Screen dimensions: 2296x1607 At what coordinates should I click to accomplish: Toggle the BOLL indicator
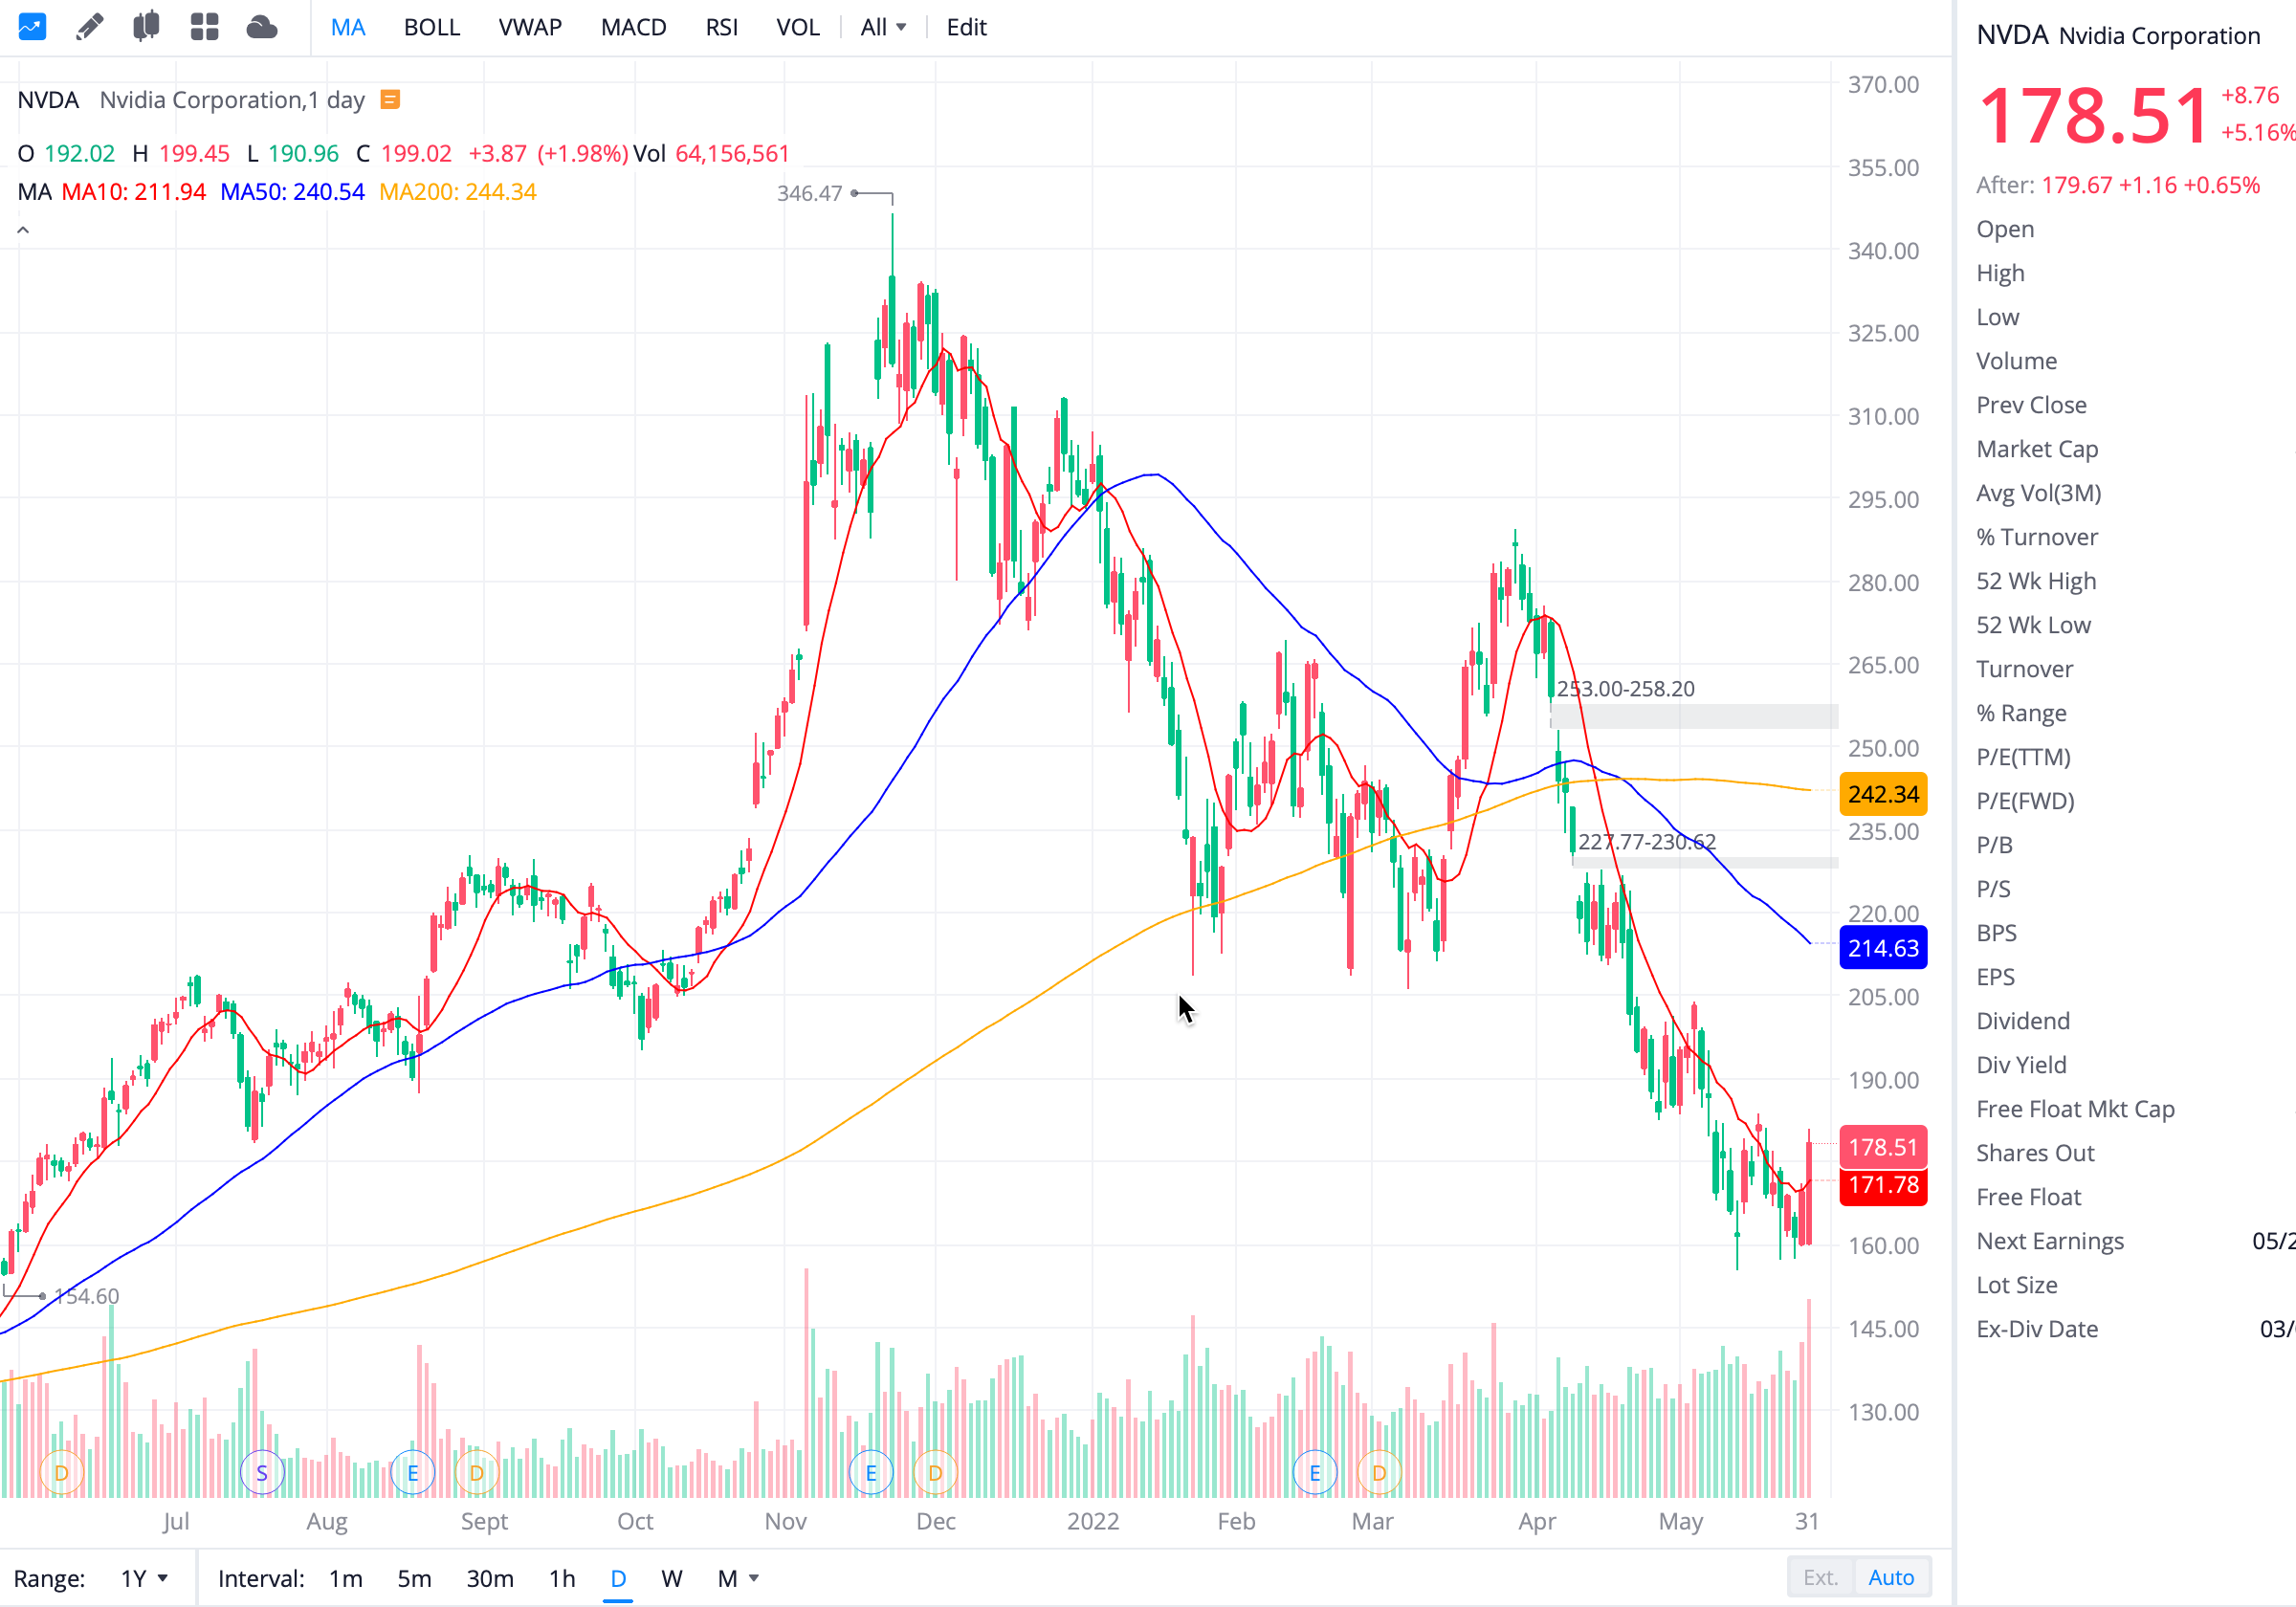click(x=432, y=27)
